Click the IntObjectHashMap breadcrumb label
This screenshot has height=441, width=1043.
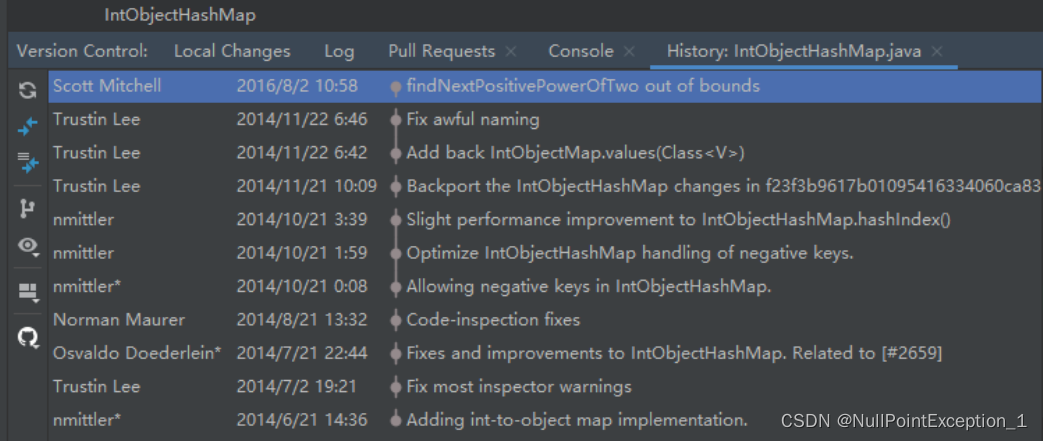(x=180, y=15)
